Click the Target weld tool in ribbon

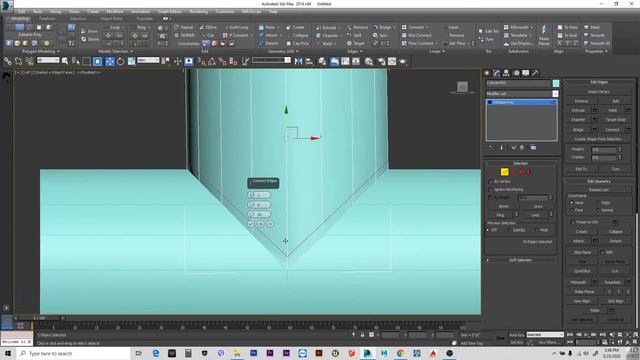point(356,43)
